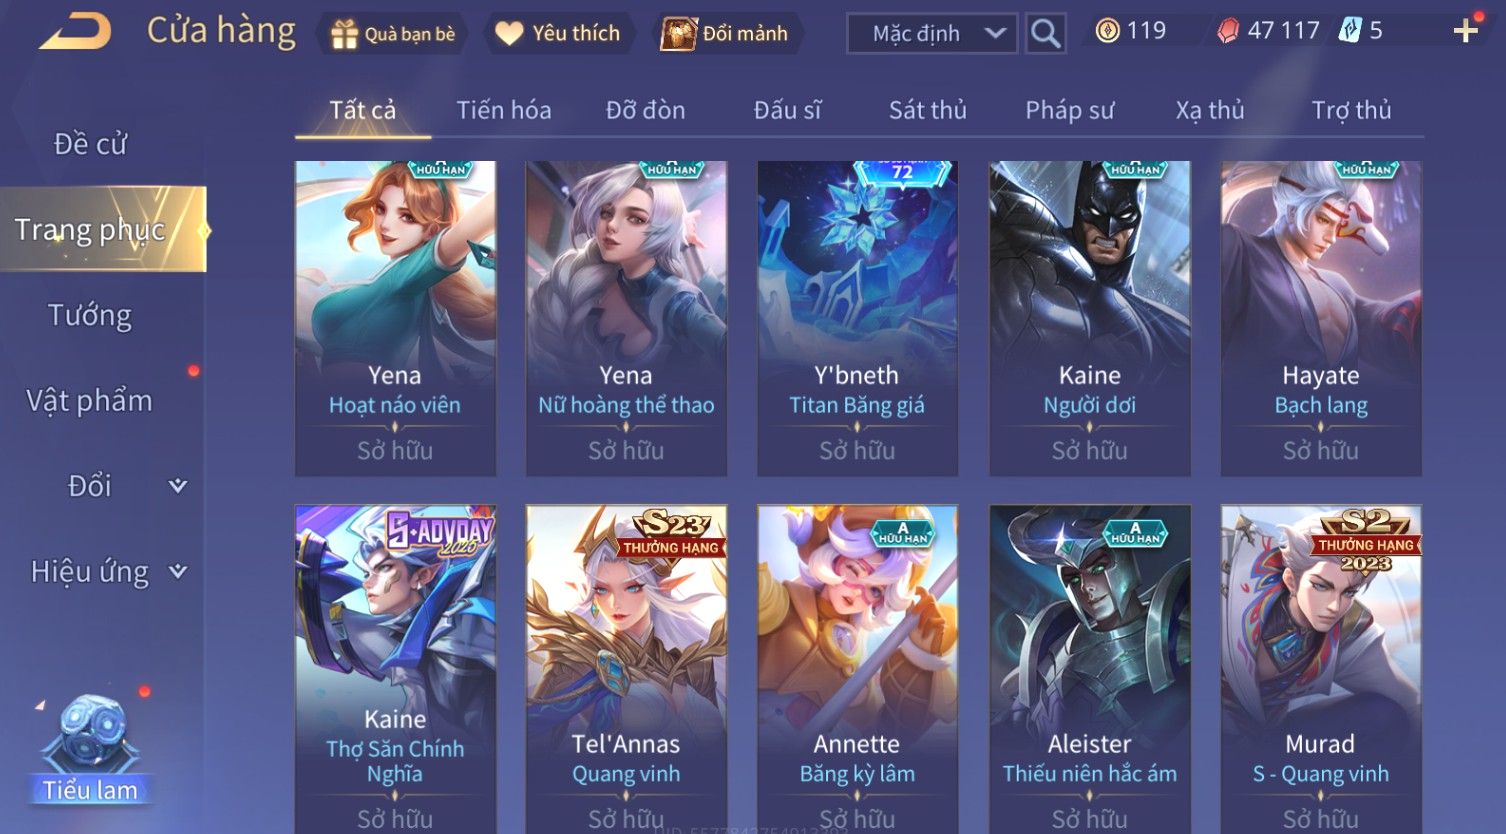Open the Hayate Bạch lang skin card
The width and height of the screenshot is (1506, 834).
tap(1321, 318)
